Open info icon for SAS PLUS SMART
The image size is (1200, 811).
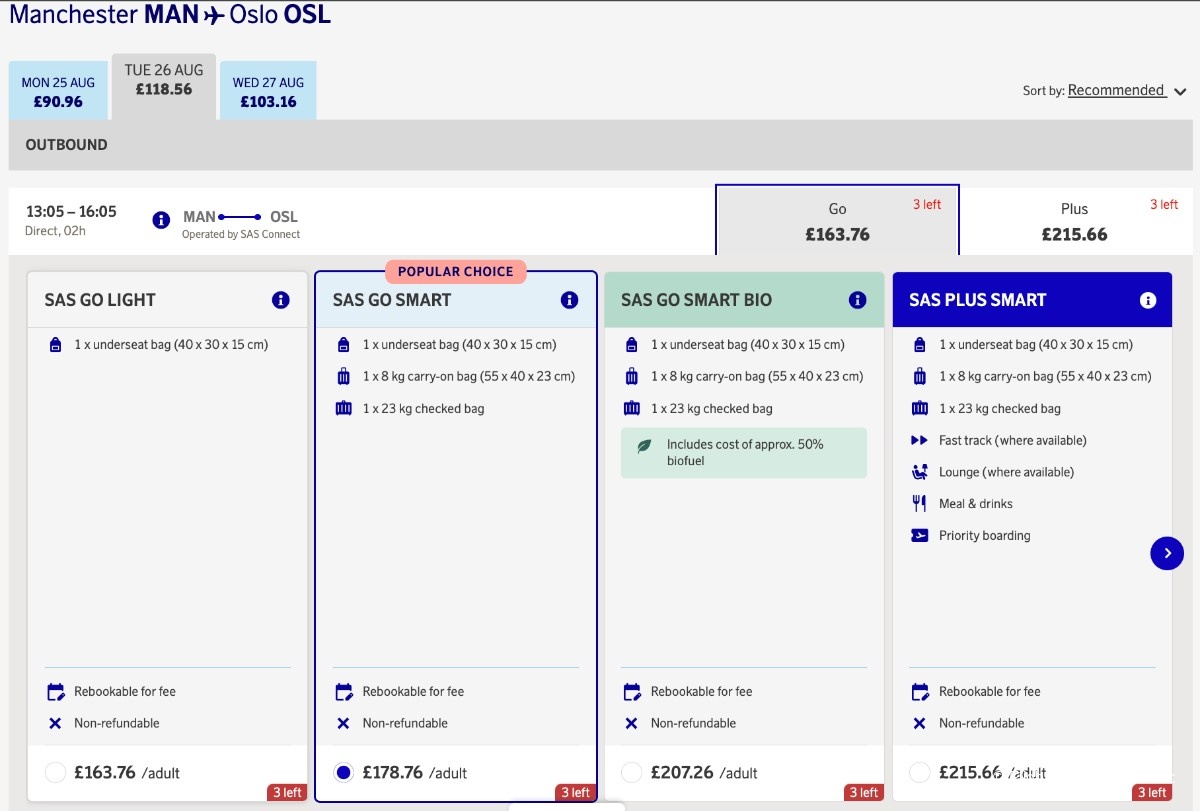[1148, 300]
